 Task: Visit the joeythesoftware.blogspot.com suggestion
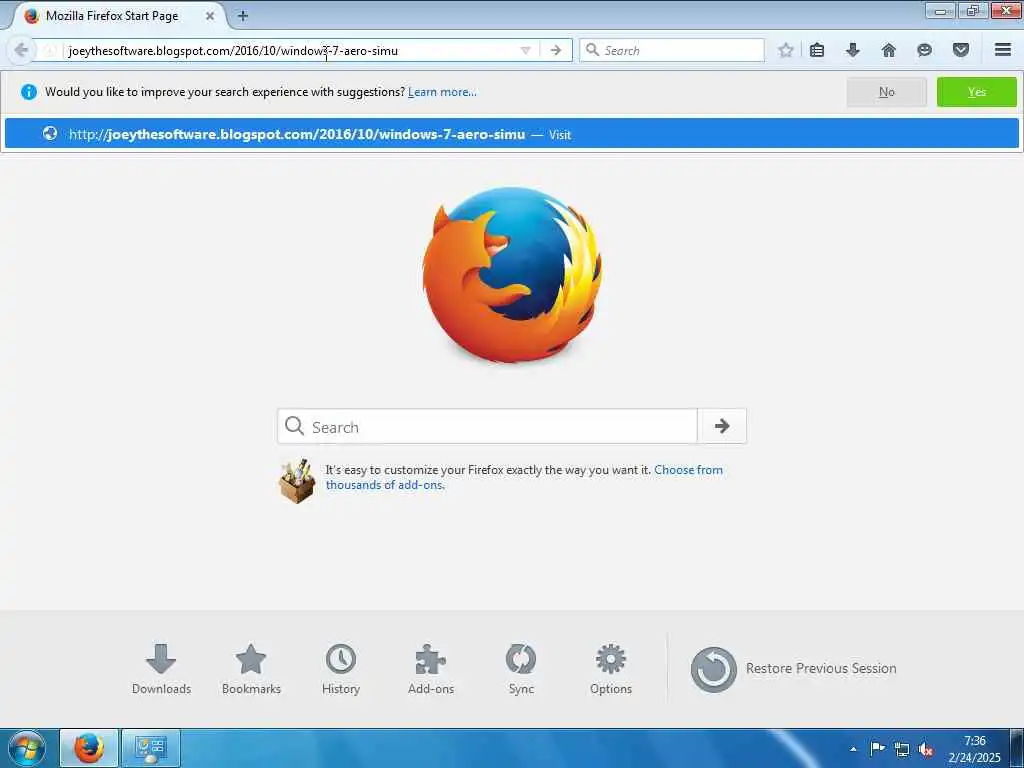tap(511, 134)
